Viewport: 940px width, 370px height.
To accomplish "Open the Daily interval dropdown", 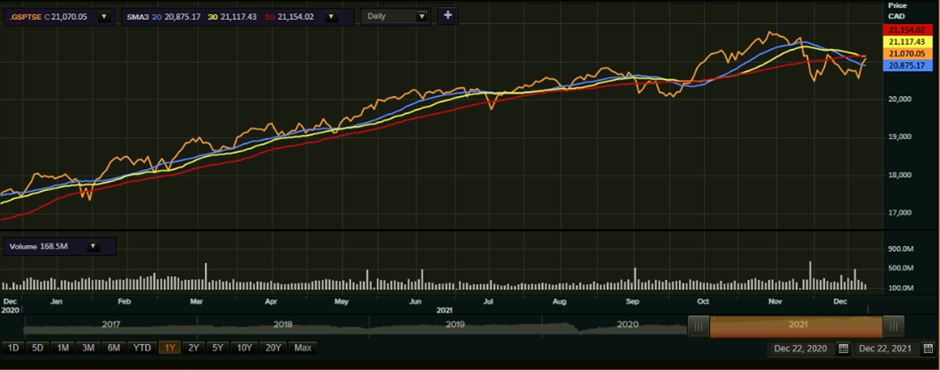I will (x=423, y=17).
